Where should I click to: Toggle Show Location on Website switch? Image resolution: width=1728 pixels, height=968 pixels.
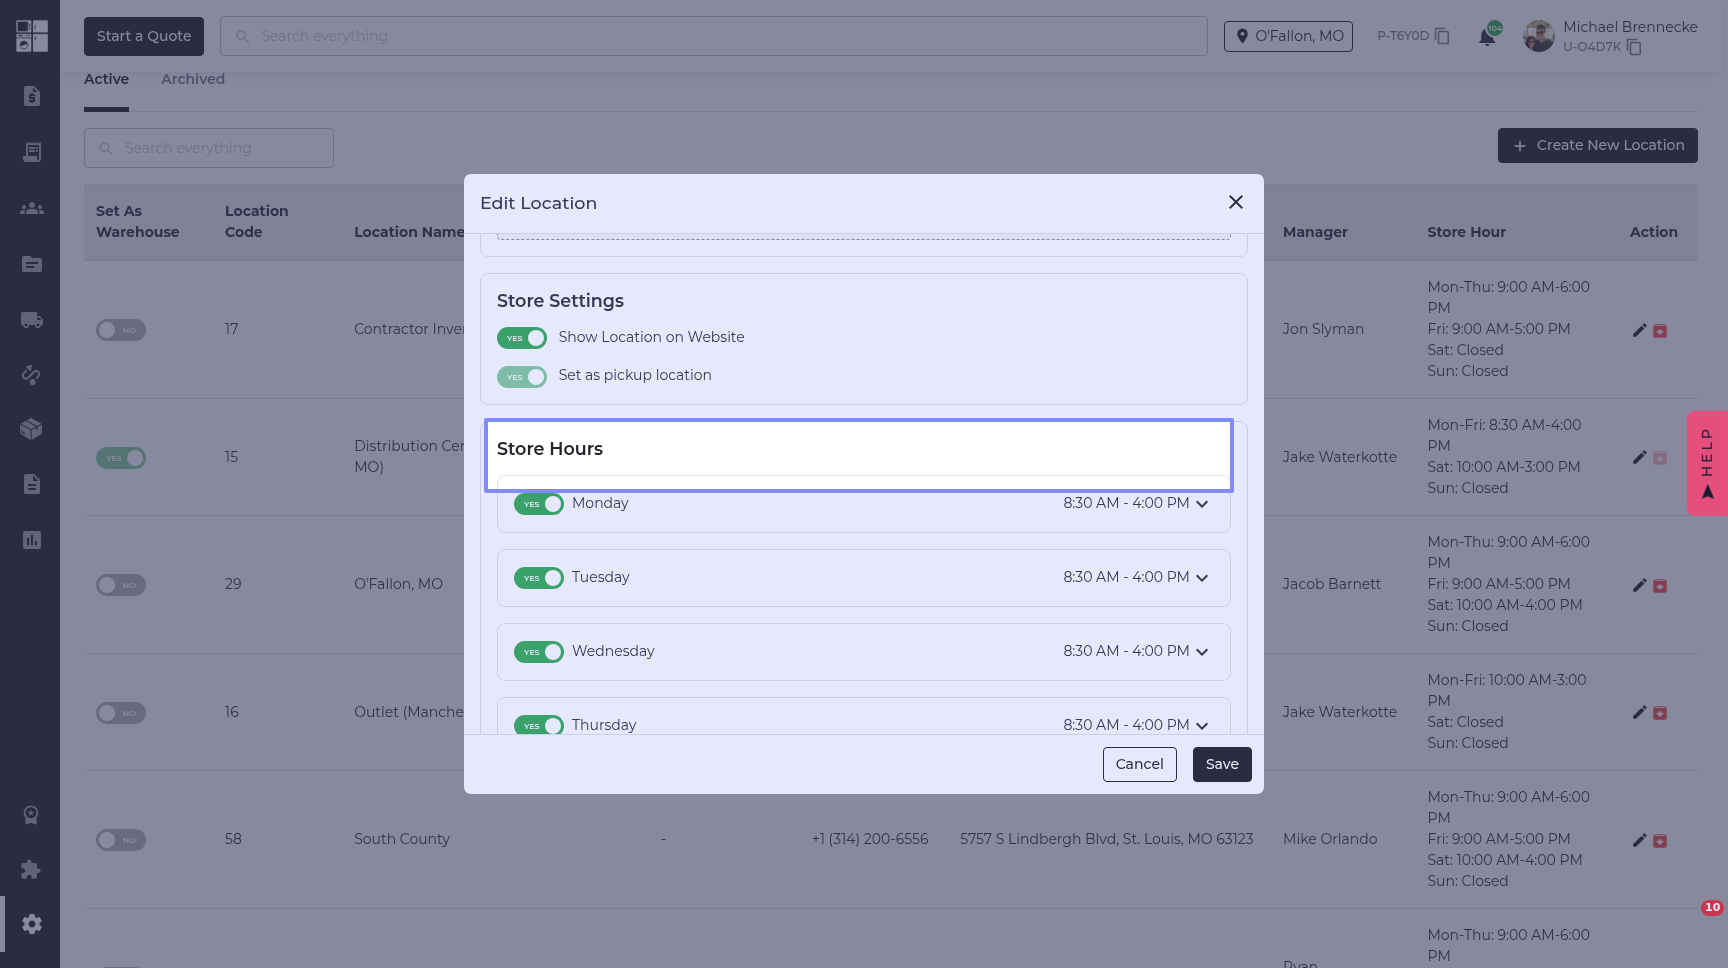click(522, 338)
